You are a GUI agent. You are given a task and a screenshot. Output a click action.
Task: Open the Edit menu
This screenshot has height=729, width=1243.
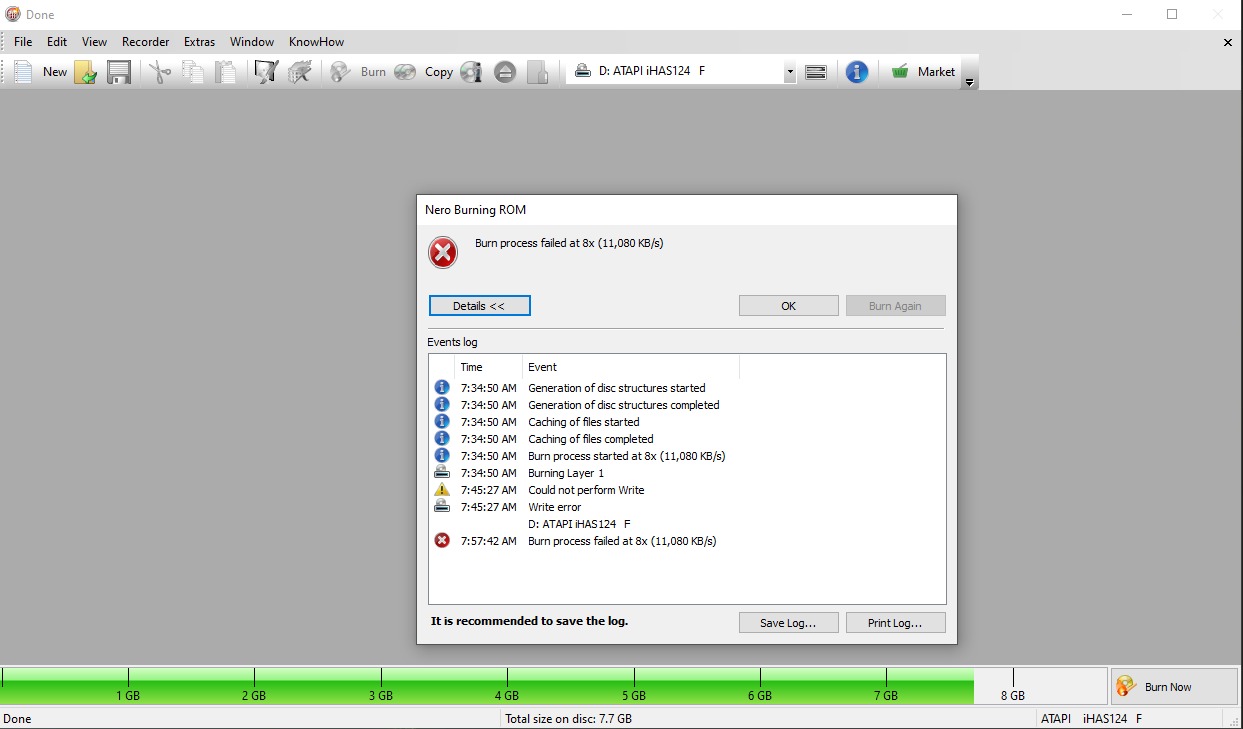pos(57,42)
